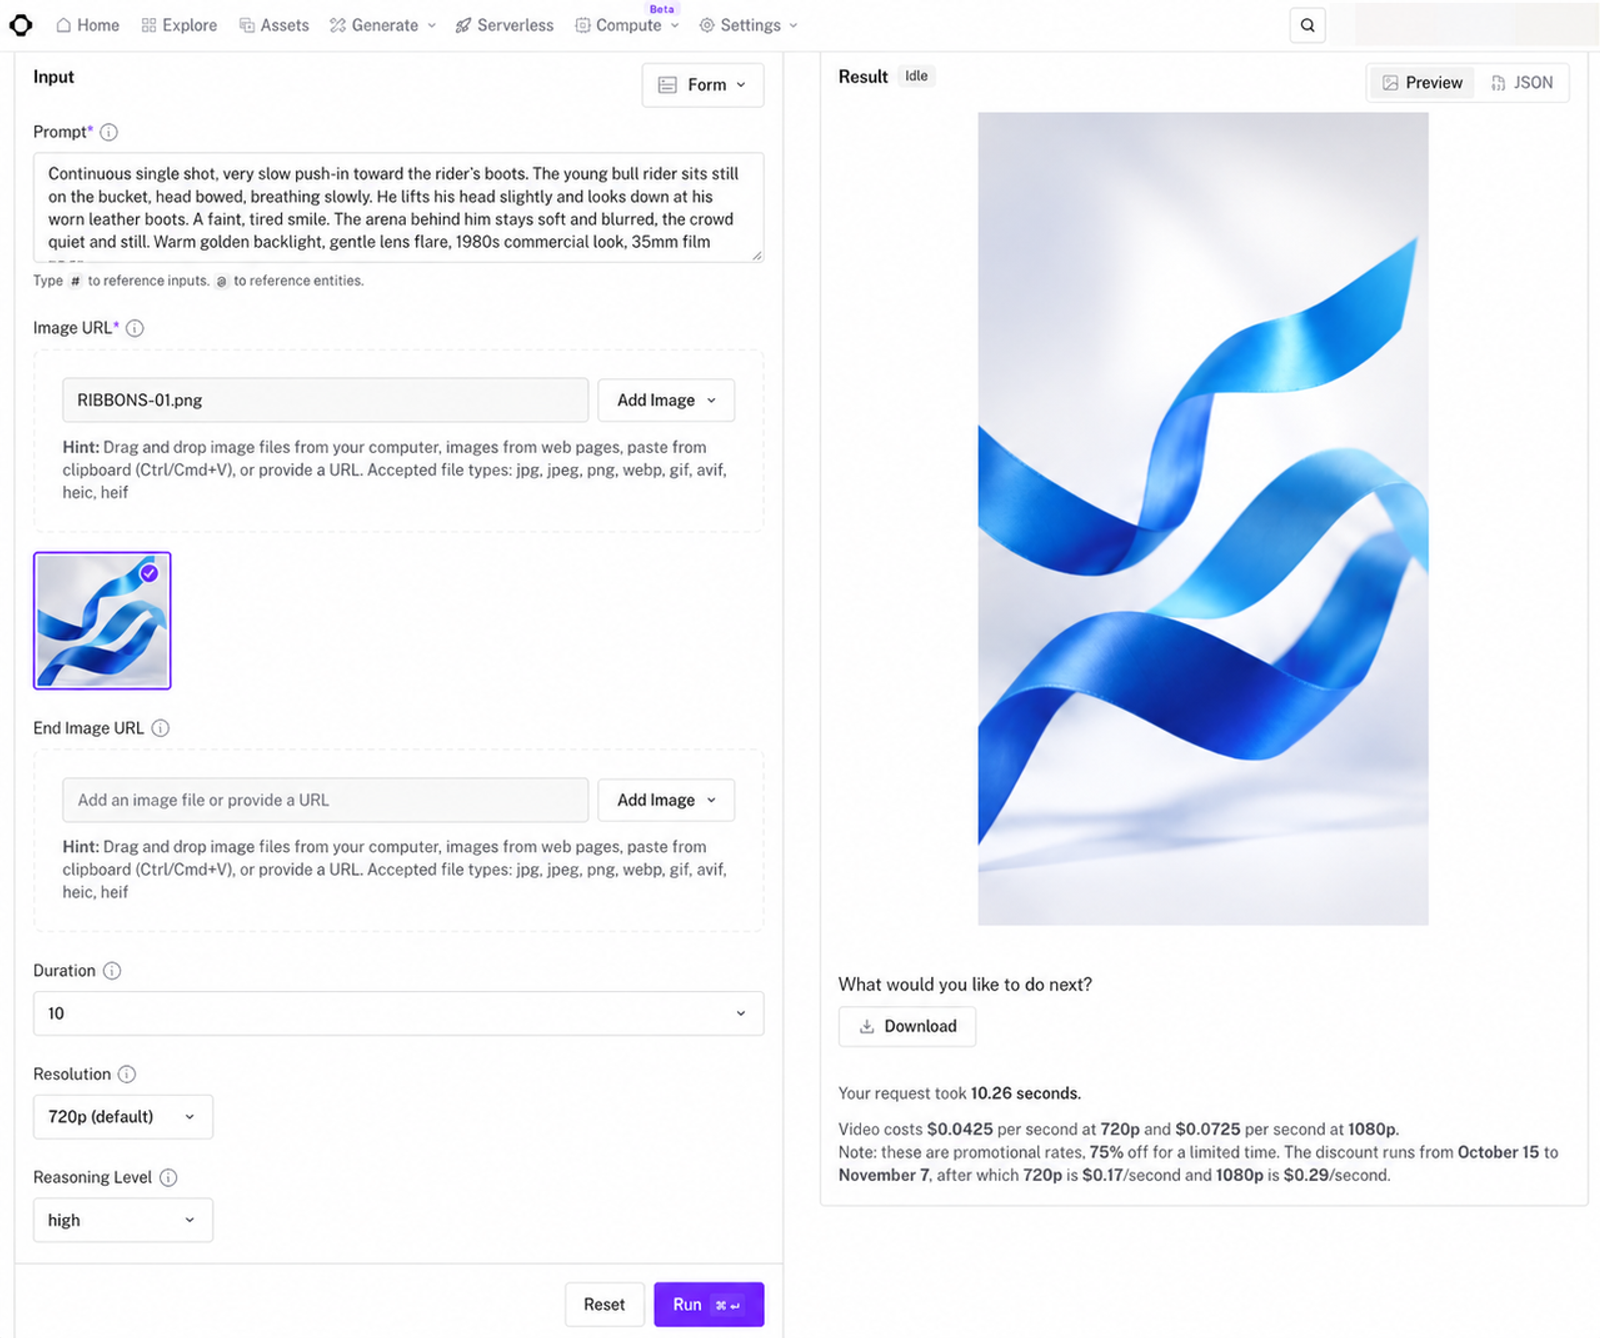Viewport: 1600px width, 1338px height.
Task: Select the blue ribbon image thumbnail
Action: point(102,620)
